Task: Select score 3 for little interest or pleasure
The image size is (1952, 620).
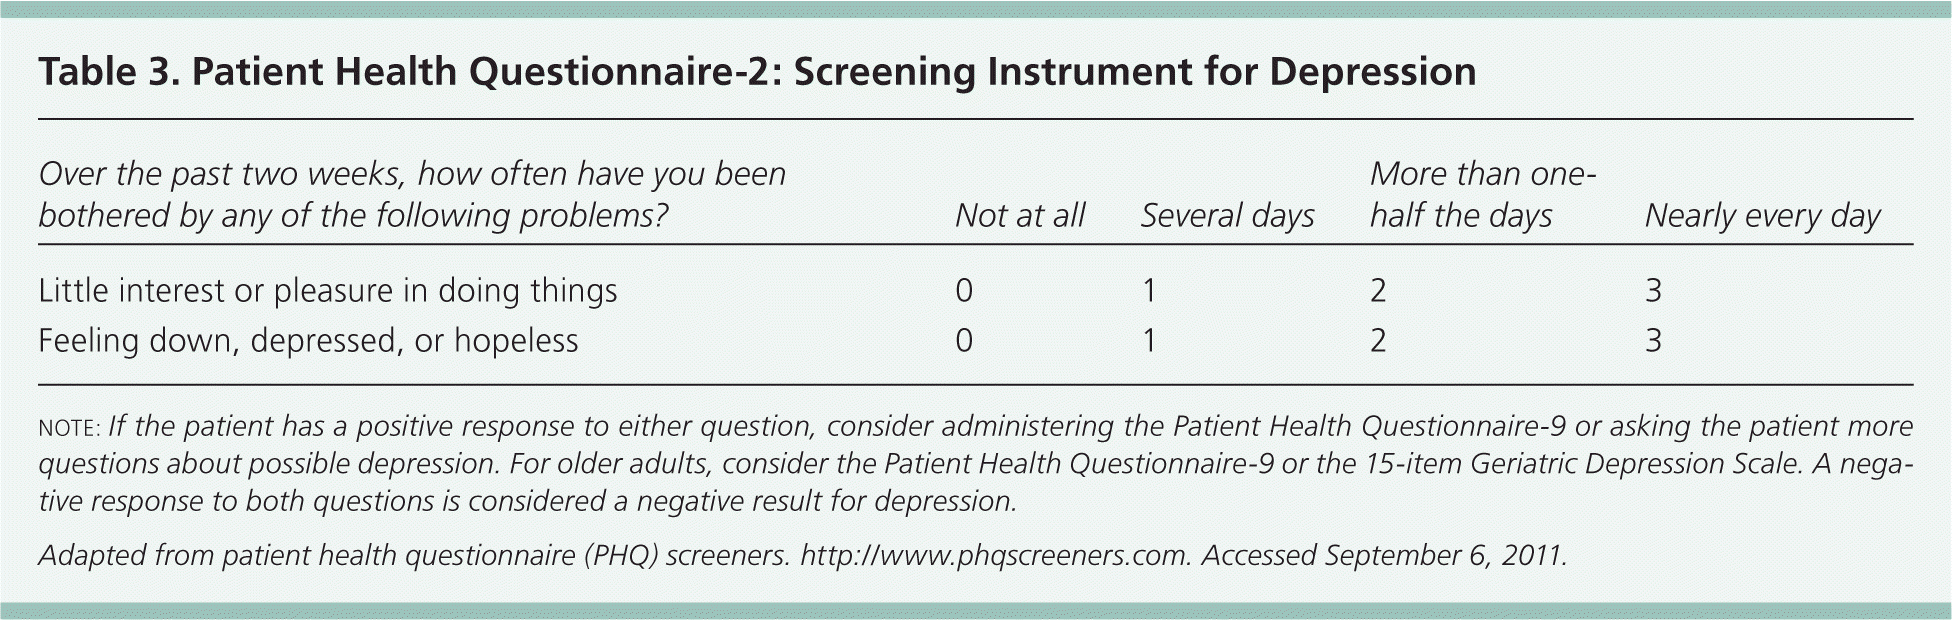Action: [1653, 291]
